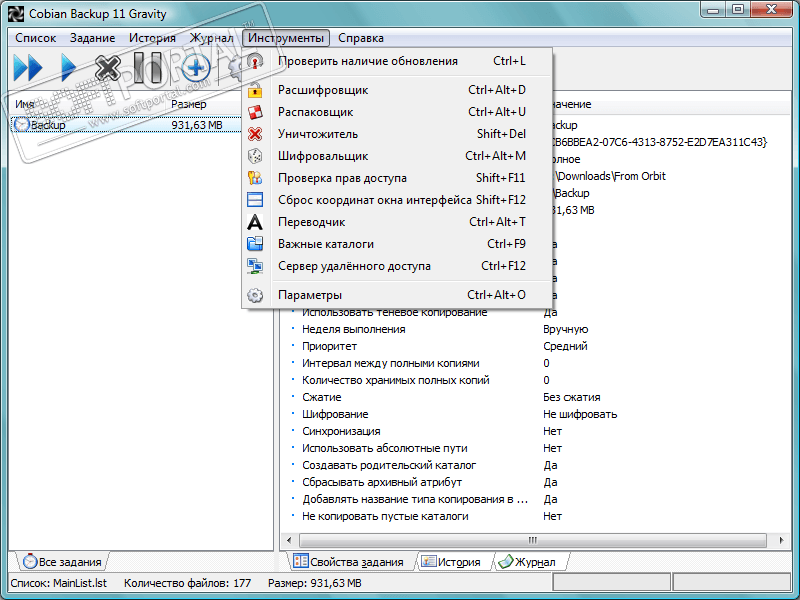Click the check for updates icon
The image size is (800, 600).
coord(255,61)
